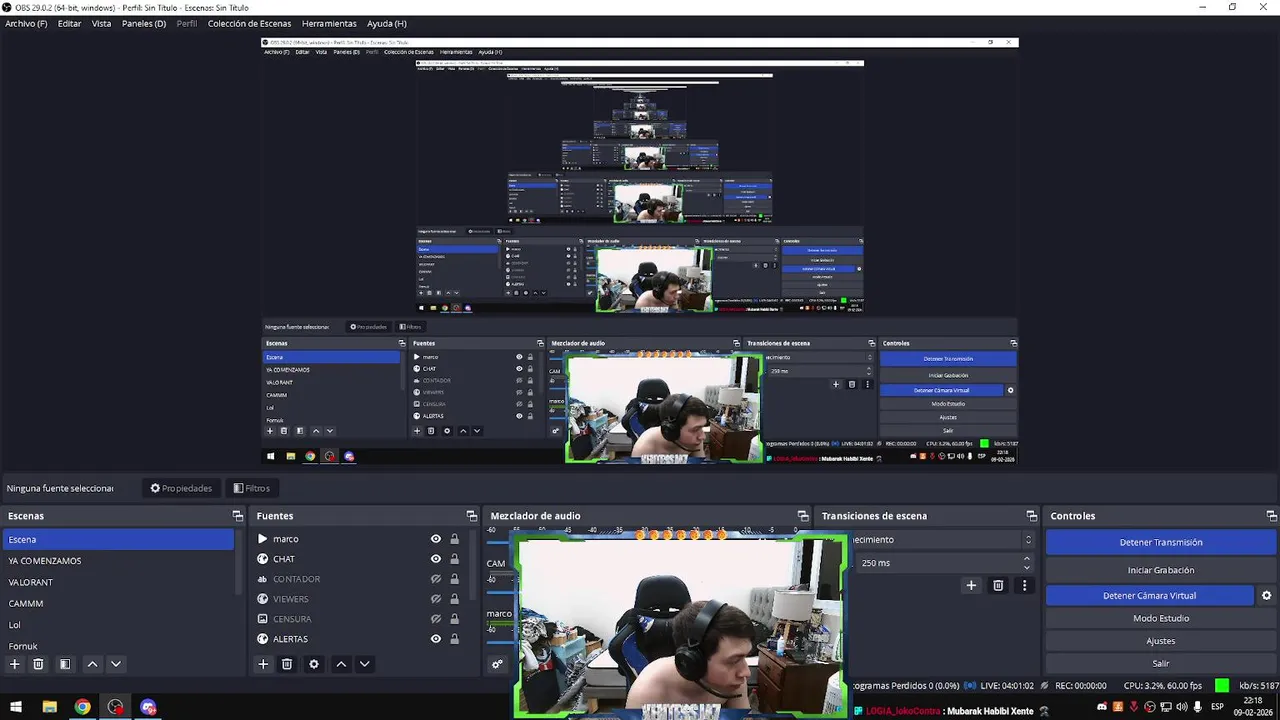
Task: Show the VIEWERS source
Action: click(436, 599)
